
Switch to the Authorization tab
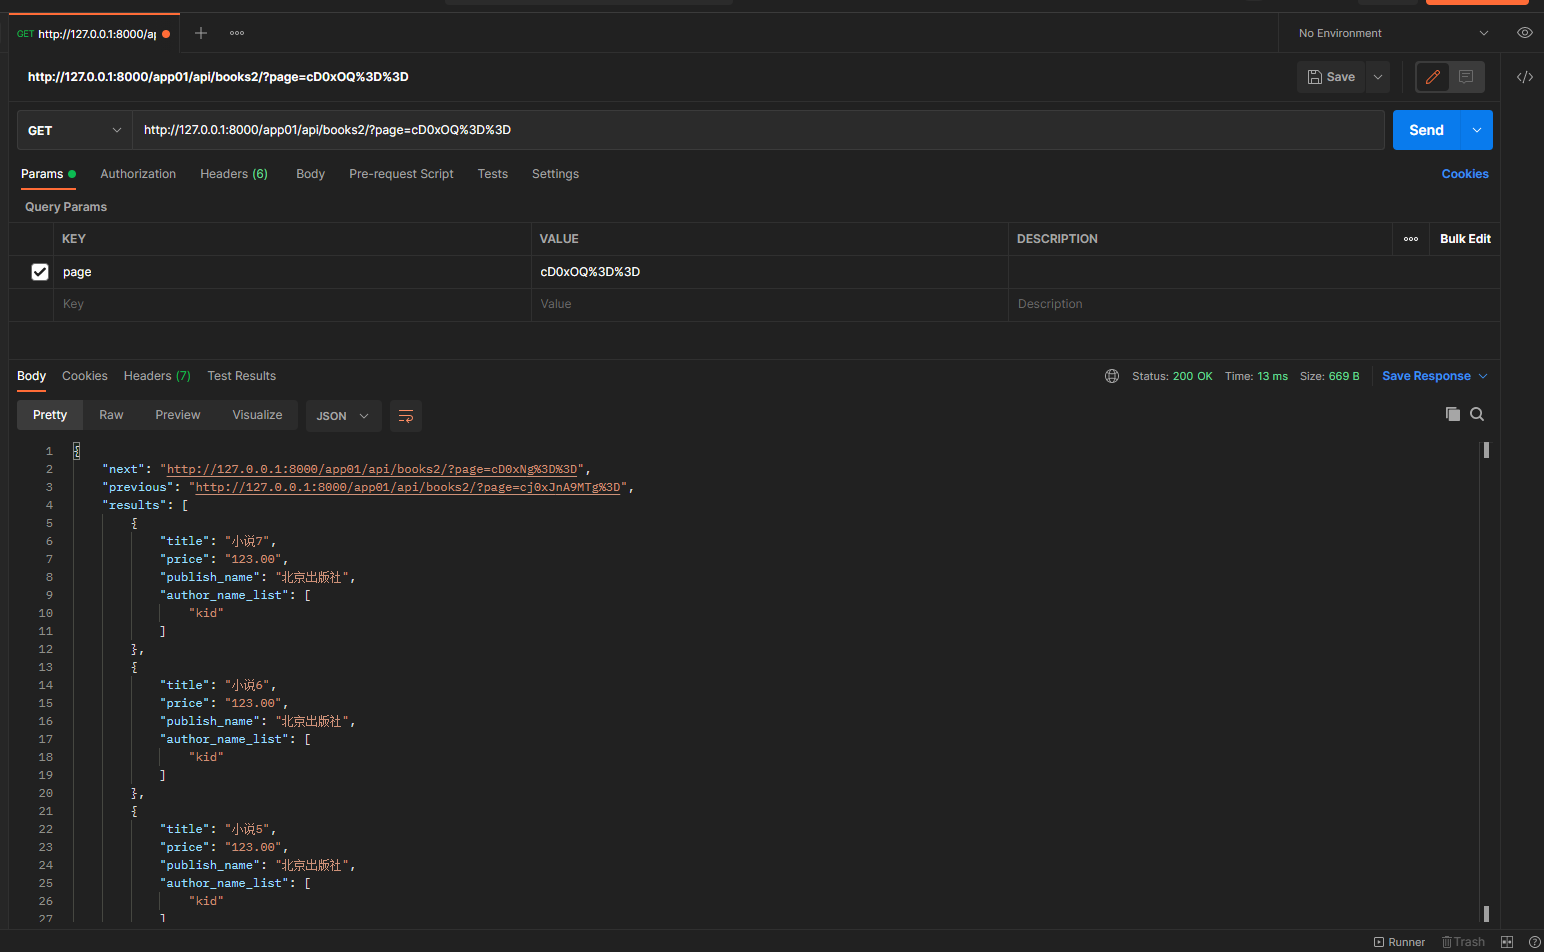coord(138,174)
